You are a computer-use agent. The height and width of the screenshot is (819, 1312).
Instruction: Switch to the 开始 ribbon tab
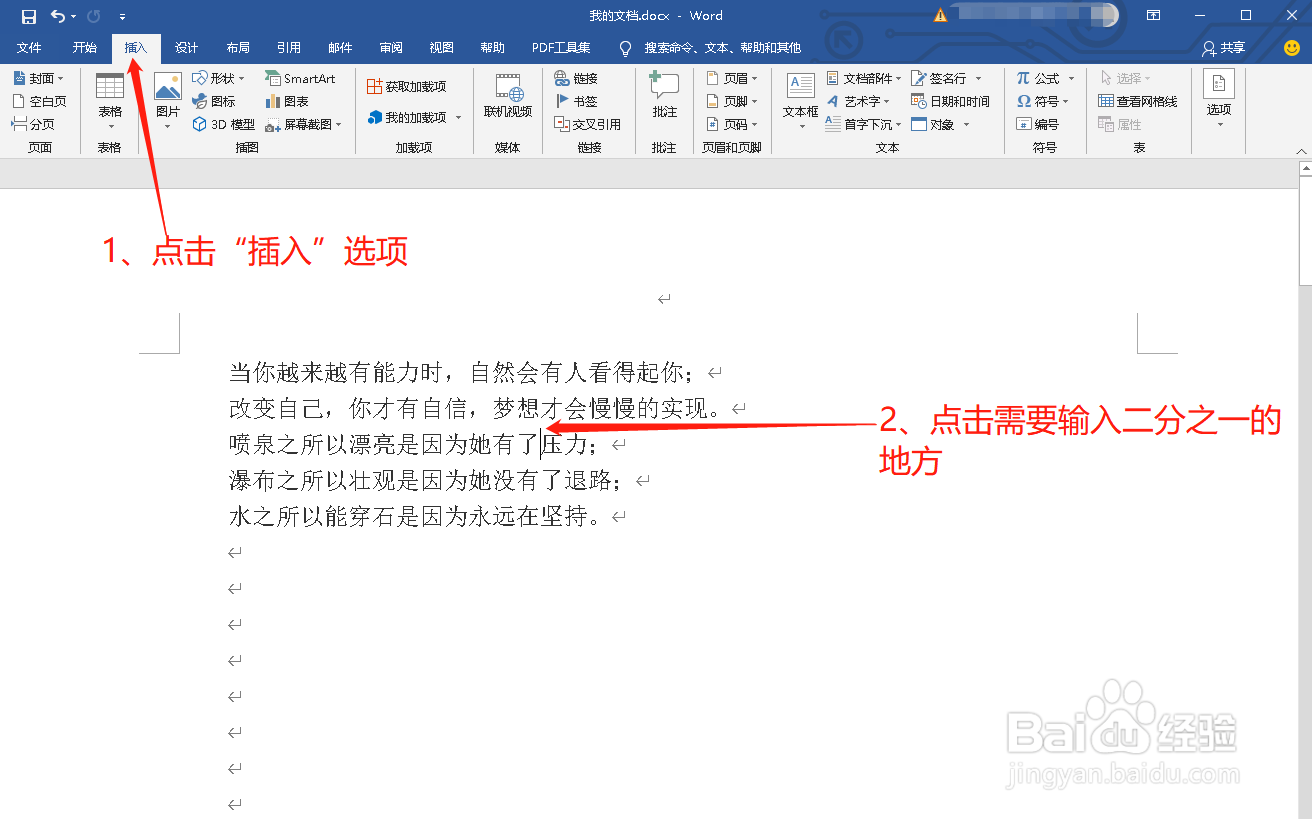85,48
